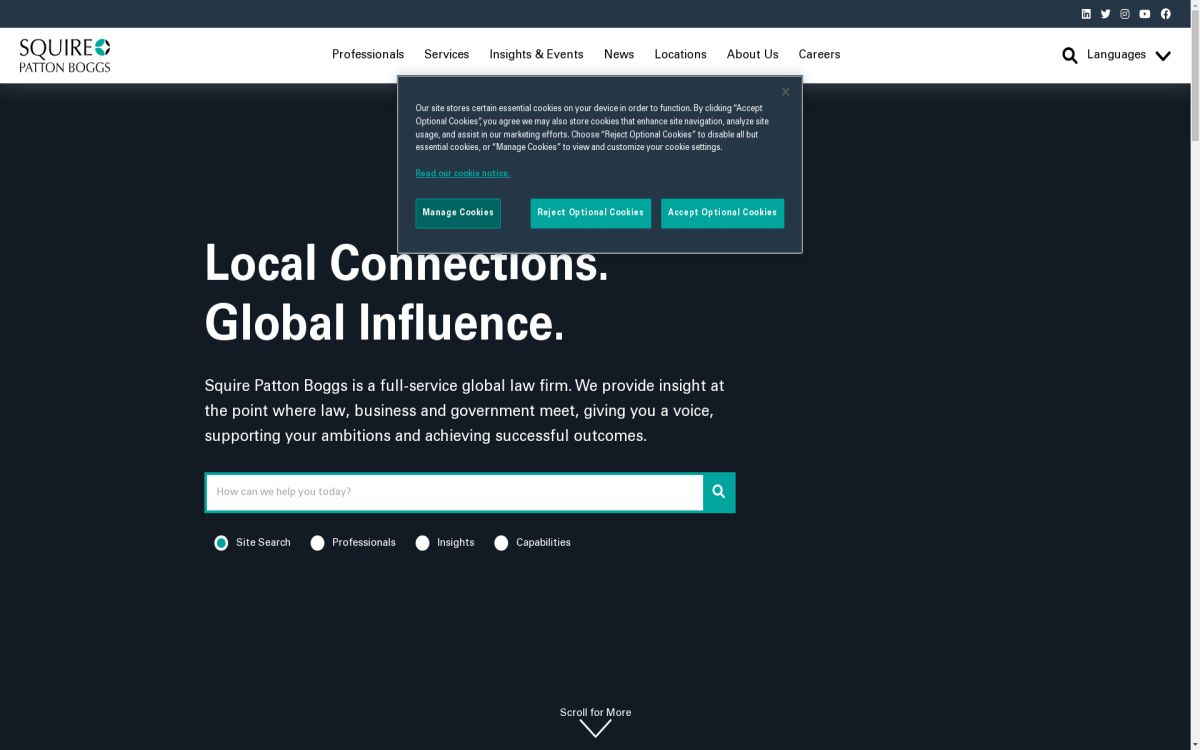The width and height of the screenshot is (1200, 750).
Task: Submit search with the teal magnifier button
Action: pyautogui.click(x=719, y=492)
